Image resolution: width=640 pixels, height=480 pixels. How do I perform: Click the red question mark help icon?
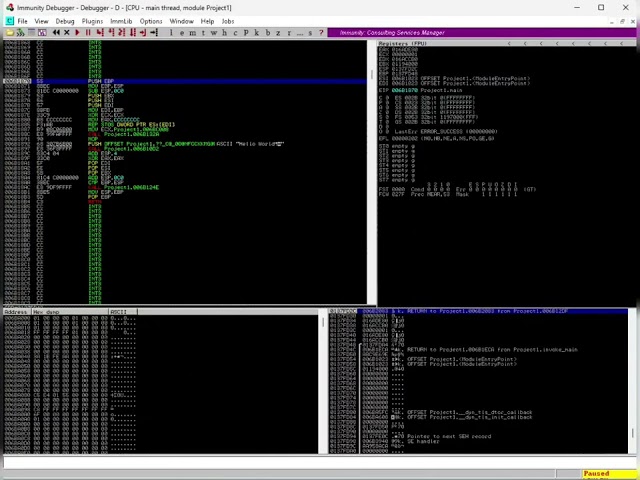tap(321, 33)
